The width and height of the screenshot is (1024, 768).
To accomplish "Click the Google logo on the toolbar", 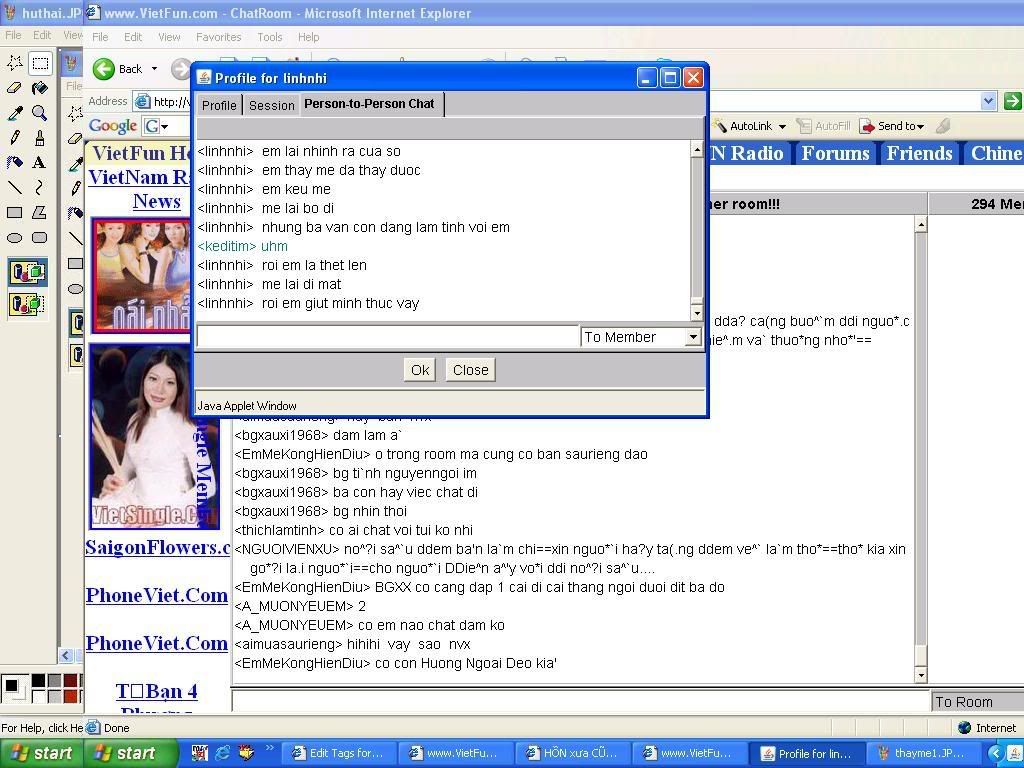I will pos(113,126).
